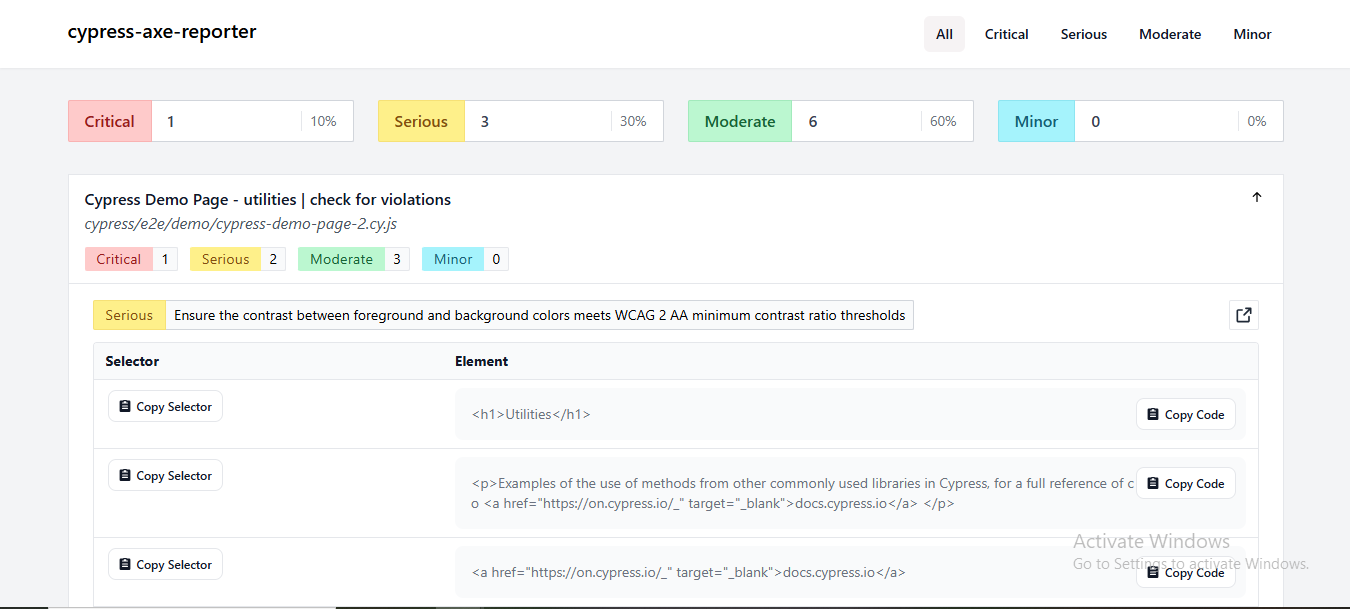Click Copy Code for the h1 Utilities element

pyautogui.click(x=1185, y=414)
